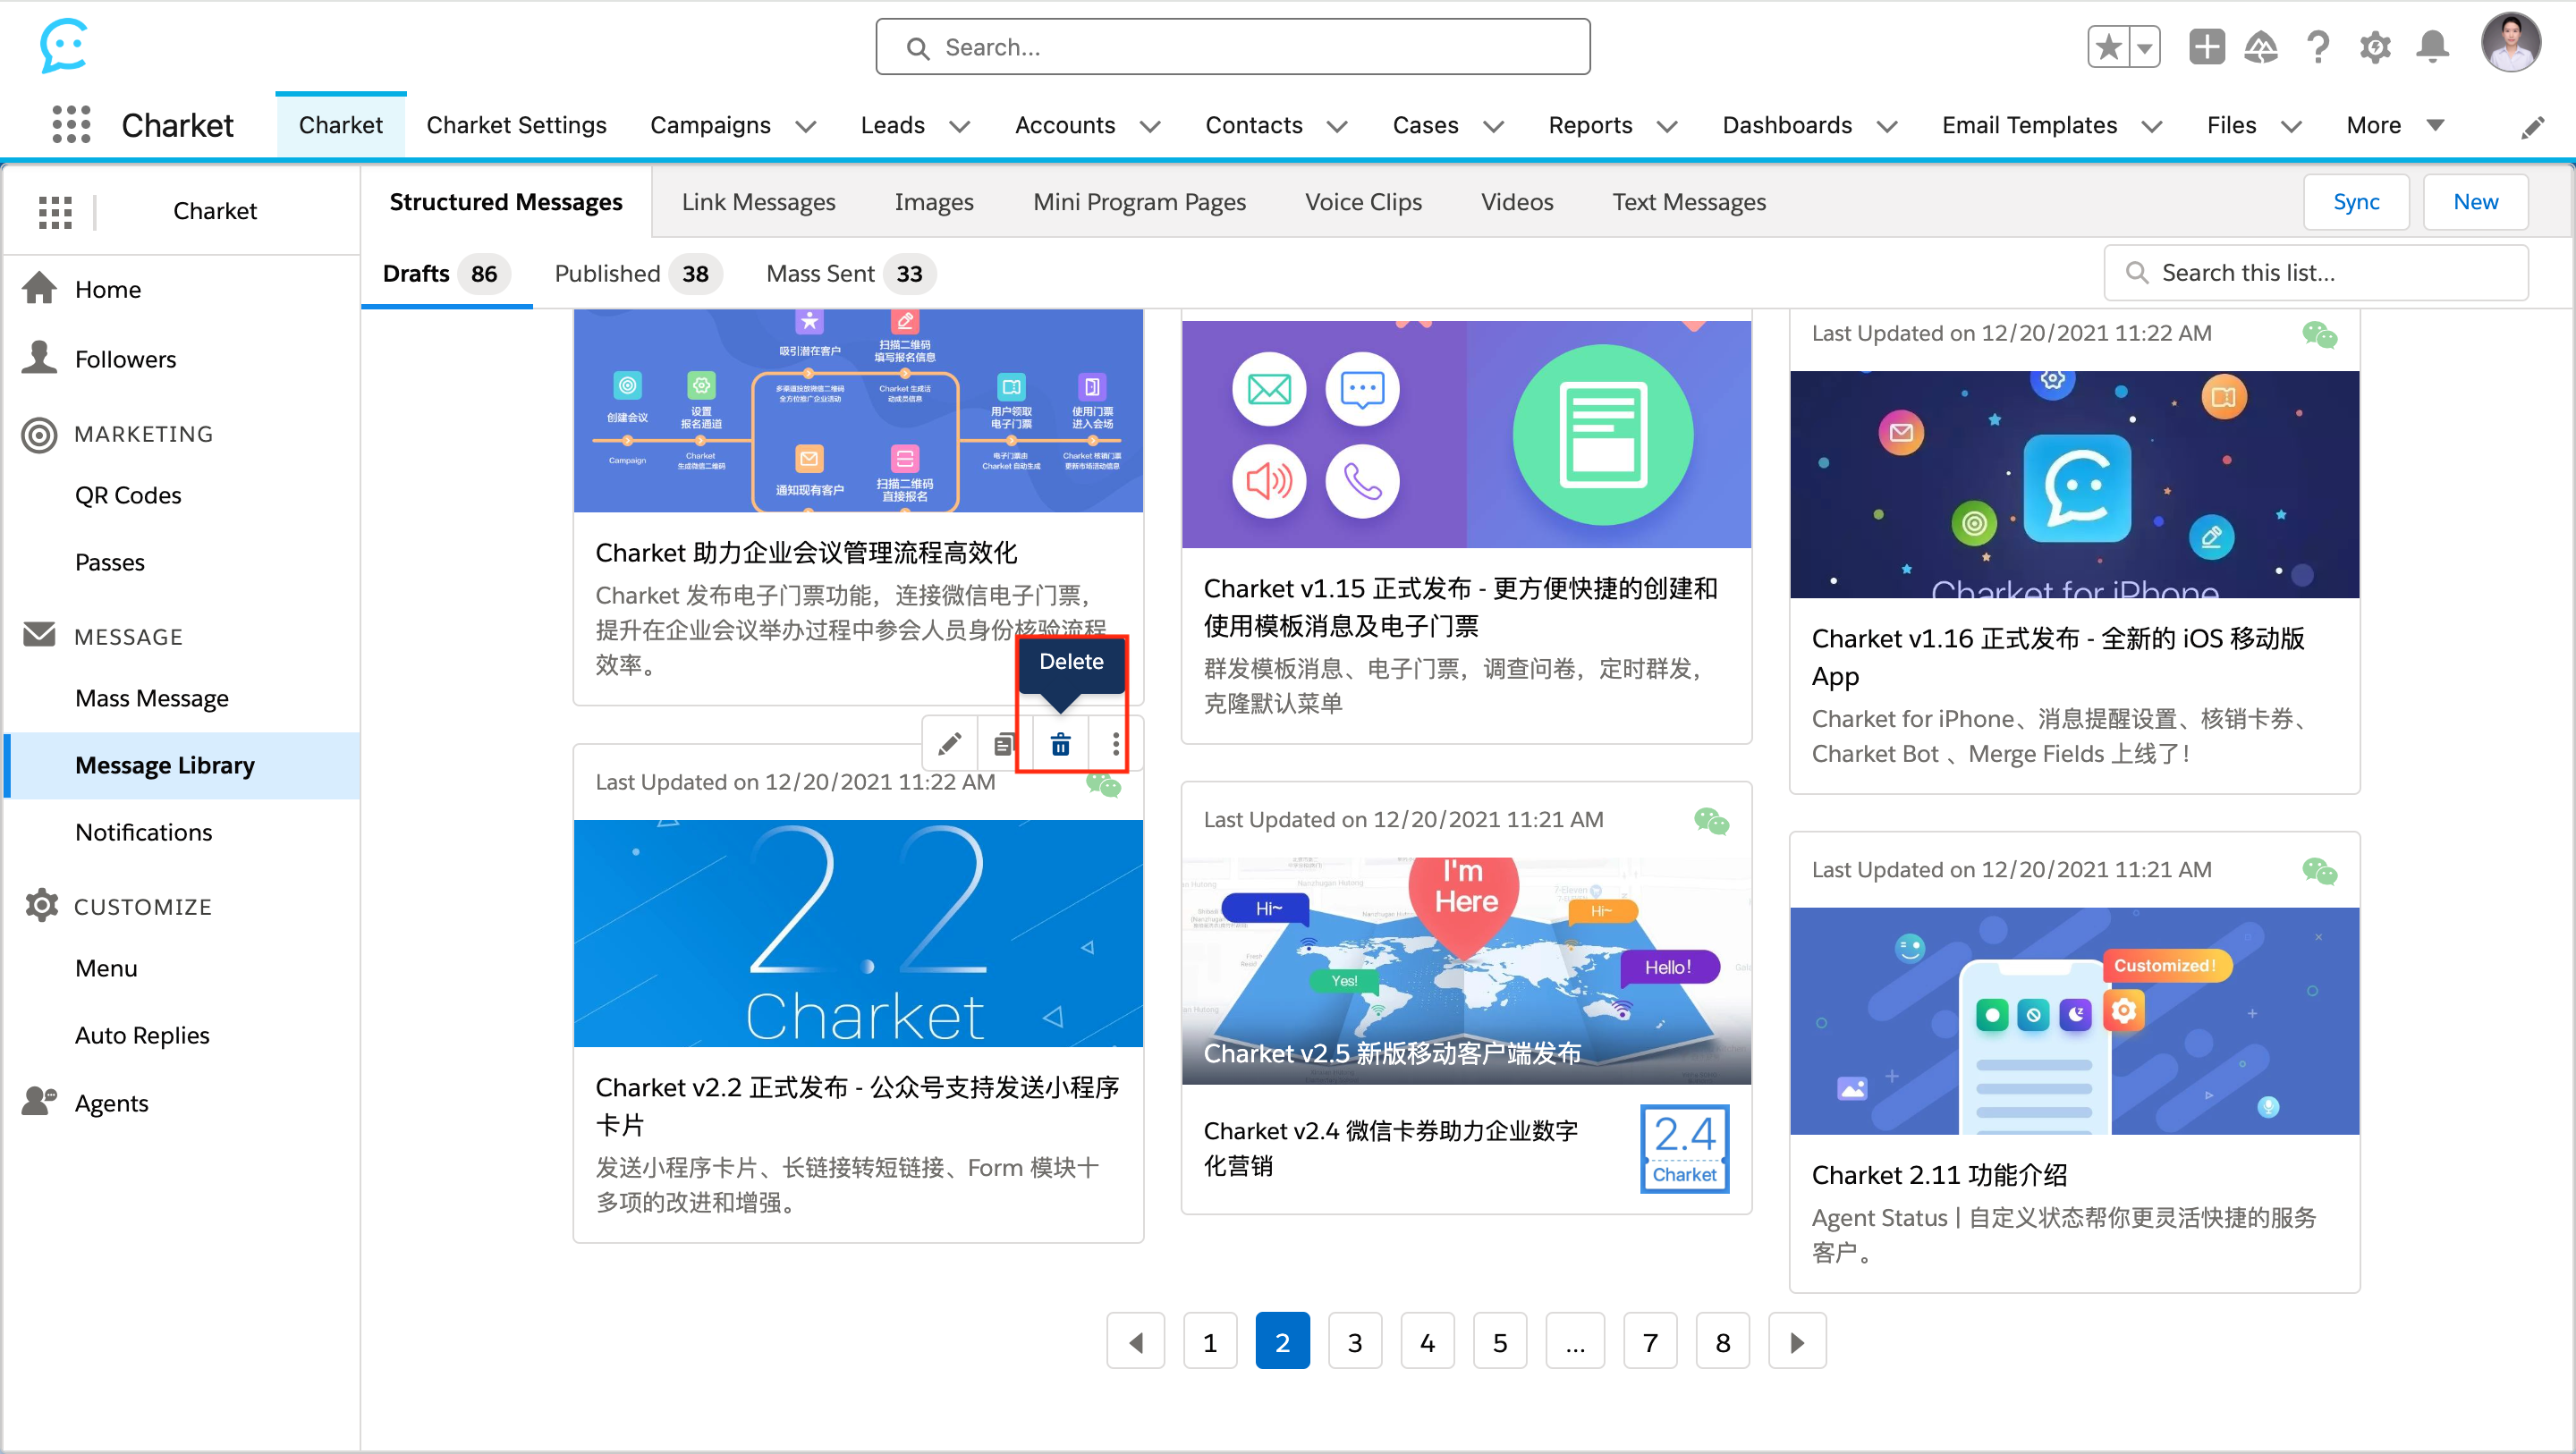Screen dimensions: 2576x1454
Task: Select the Published 38 sub-tab
Action: (x=637, y=274)
